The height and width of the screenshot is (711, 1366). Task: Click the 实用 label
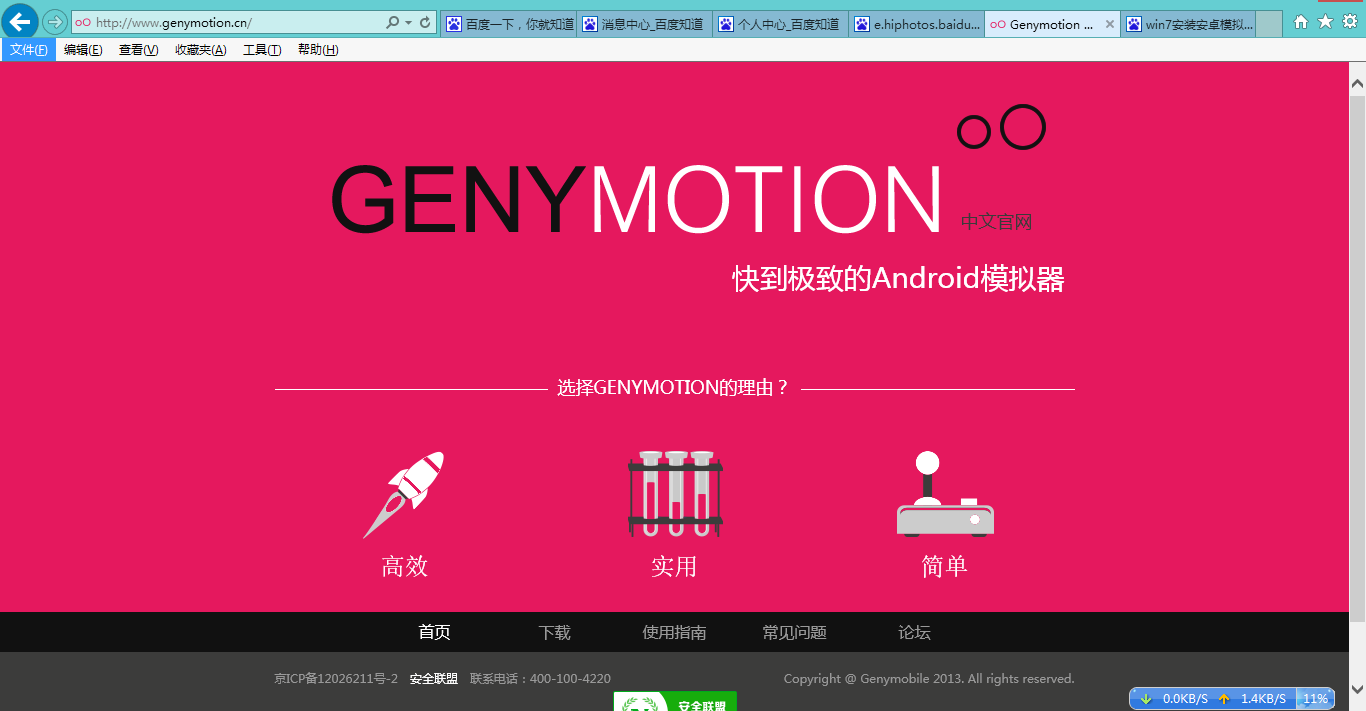pyautogui.click(x=674, y=567)
